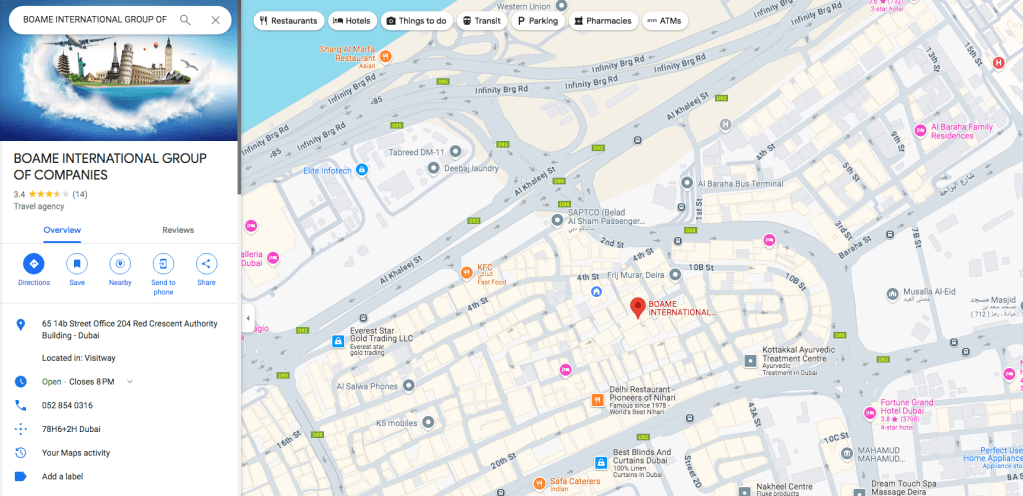Collapse the side panel arrow
The width and height of the screenshot is (1023, 496).
[248, 318]
